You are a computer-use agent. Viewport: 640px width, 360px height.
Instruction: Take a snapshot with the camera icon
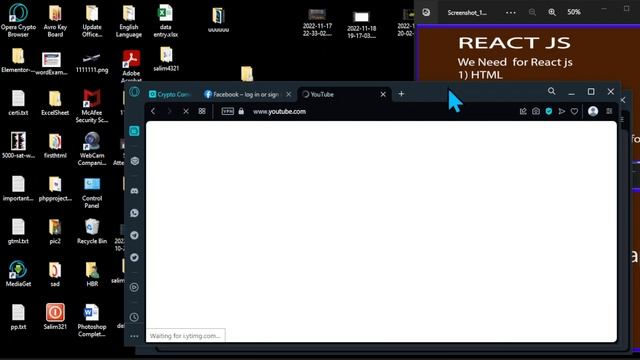(536, 111)
